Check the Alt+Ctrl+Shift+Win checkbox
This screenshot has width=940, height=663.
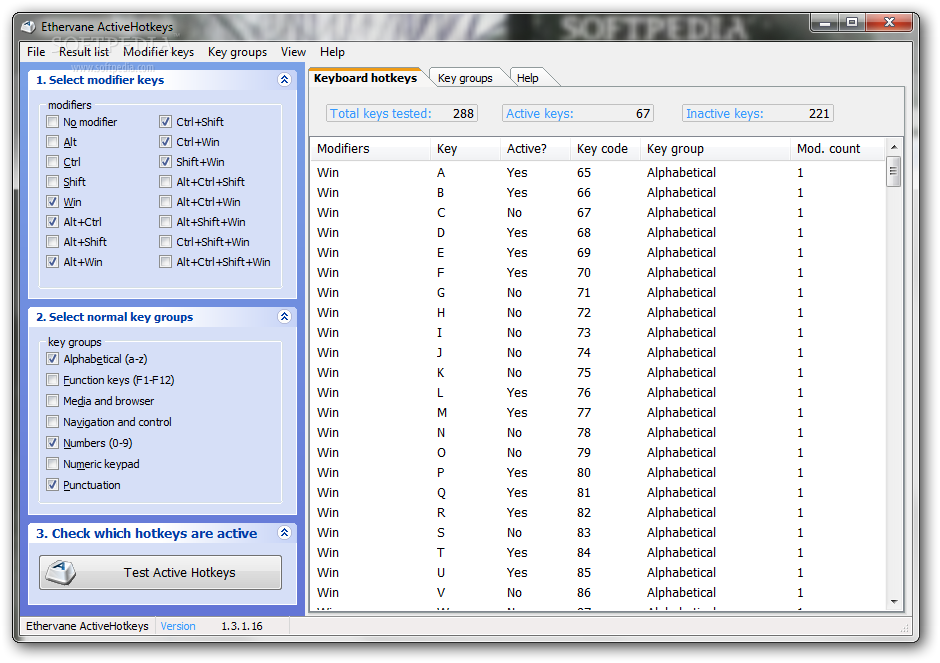pyautogui.click(x=165, y=262)
